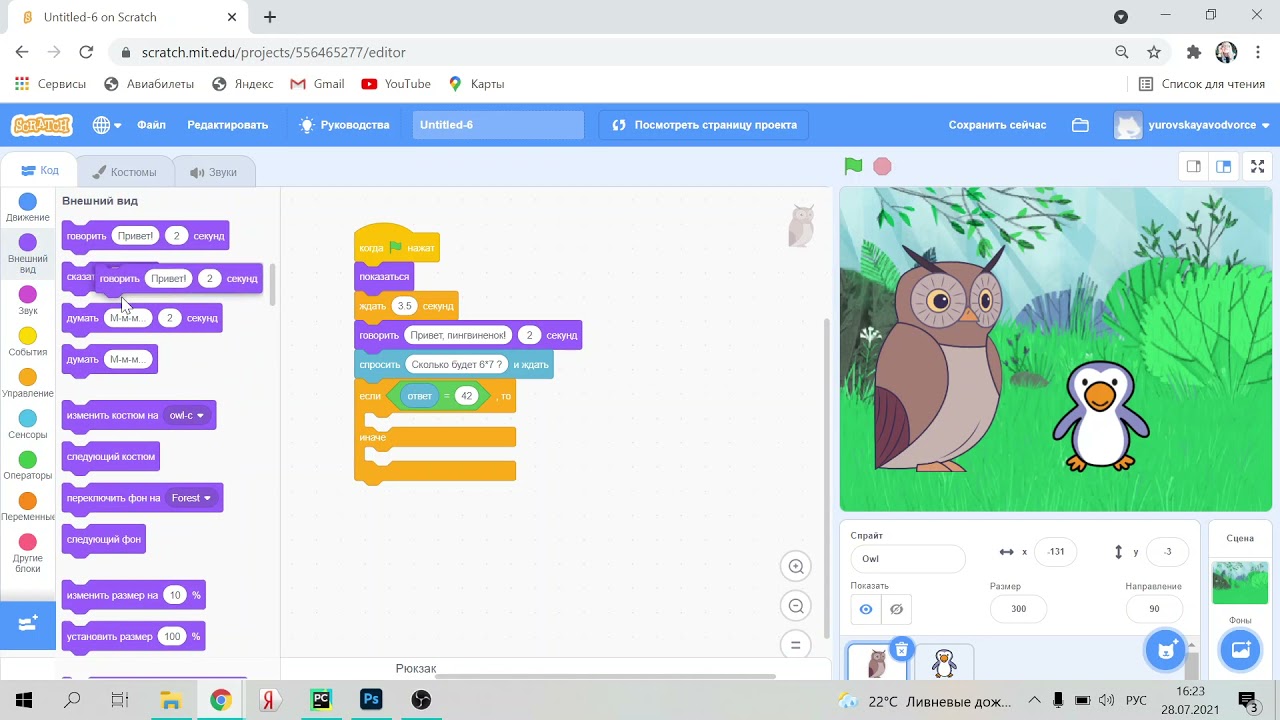Click Посмотреть страницу проекта button
This screenshot has height=720, width=1280.
[704, 125]
